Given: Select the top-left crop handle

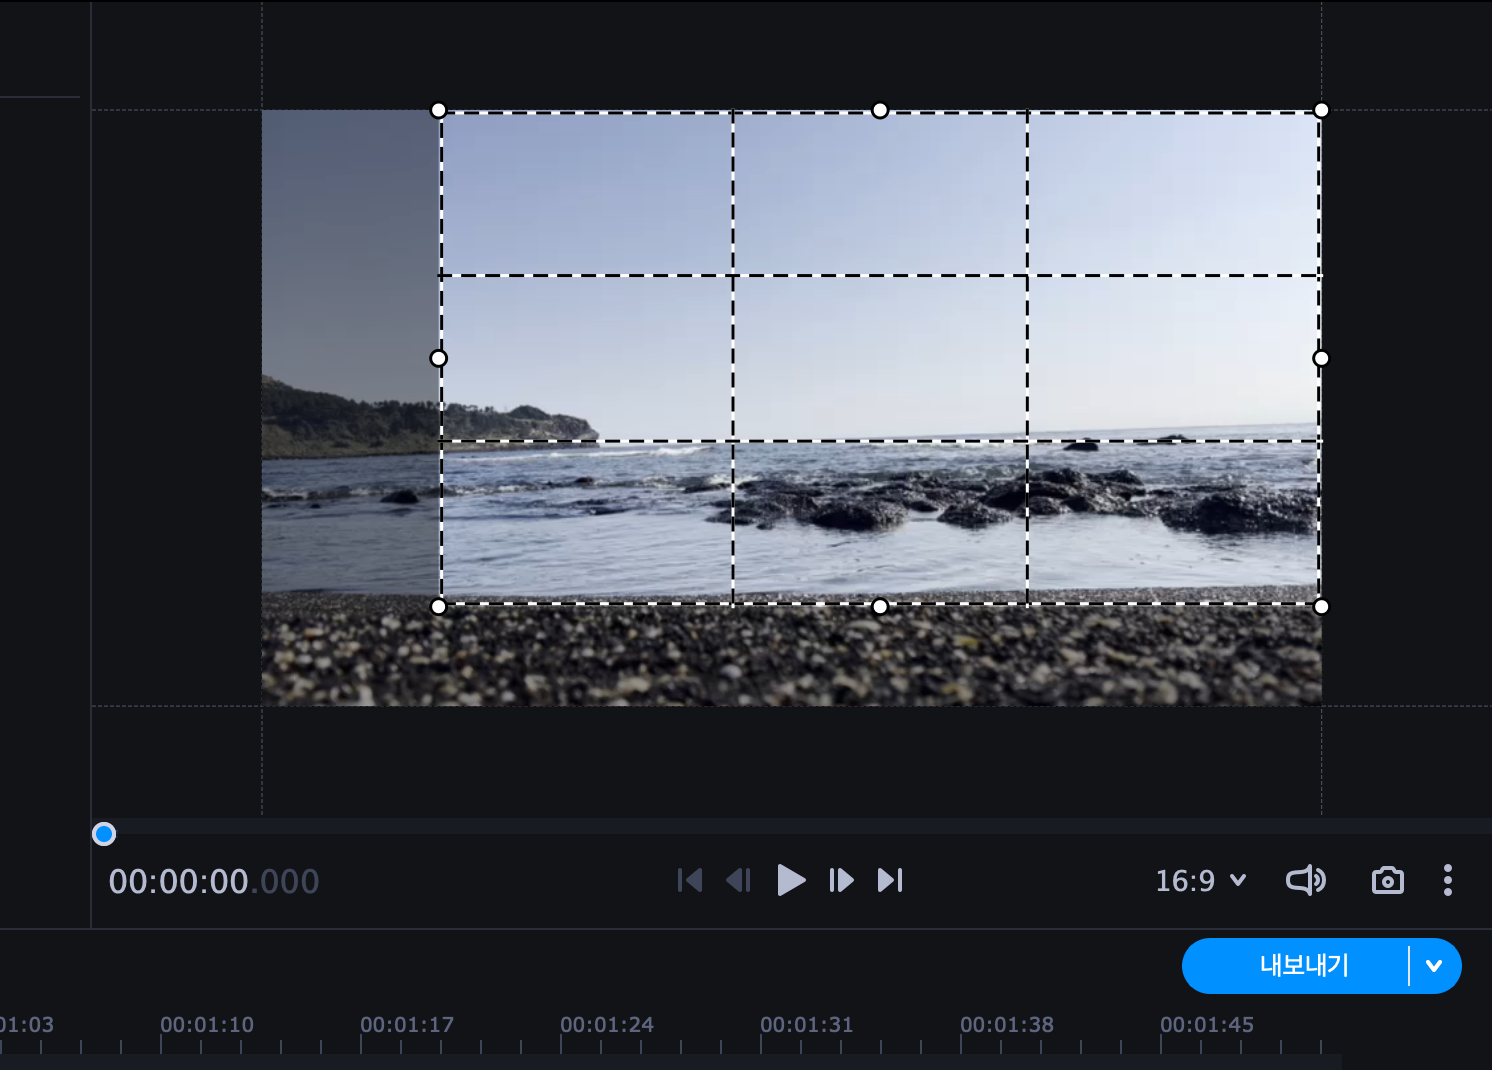Looking at the screenshot, I should [x=439, y=110].
